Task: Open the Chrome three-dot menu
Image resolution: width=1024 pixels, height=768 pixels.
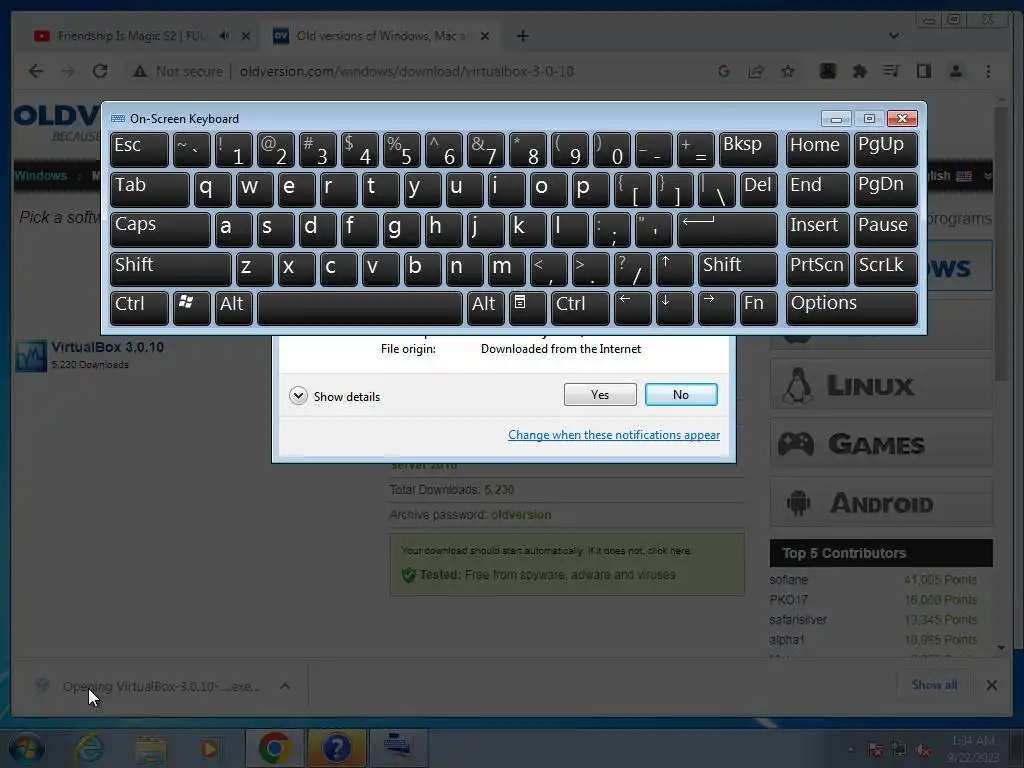Action: [x=988, y=71]
